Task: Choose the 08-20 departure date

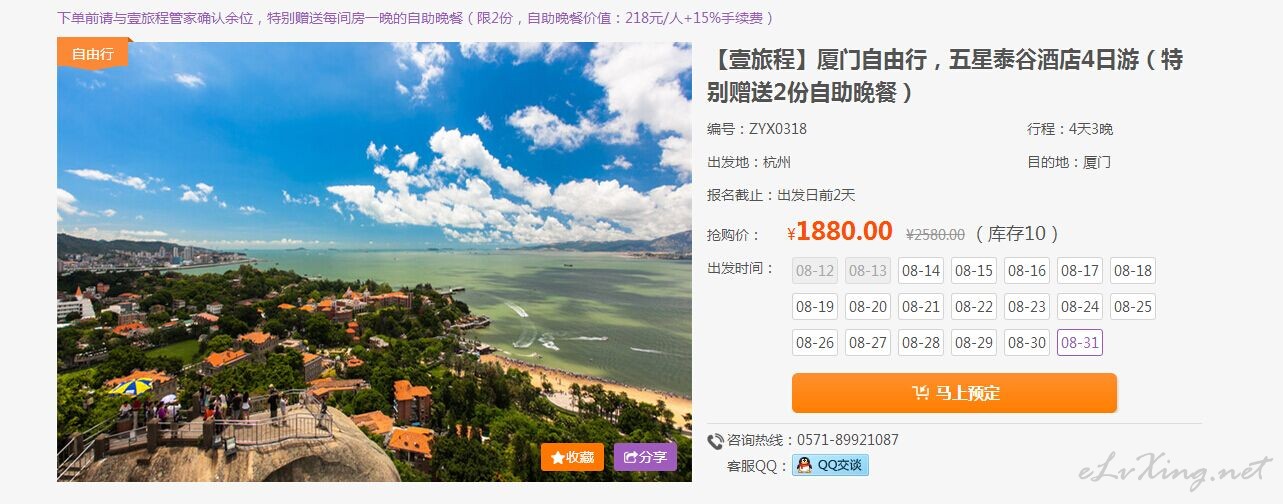Action: tap(867, 307)
